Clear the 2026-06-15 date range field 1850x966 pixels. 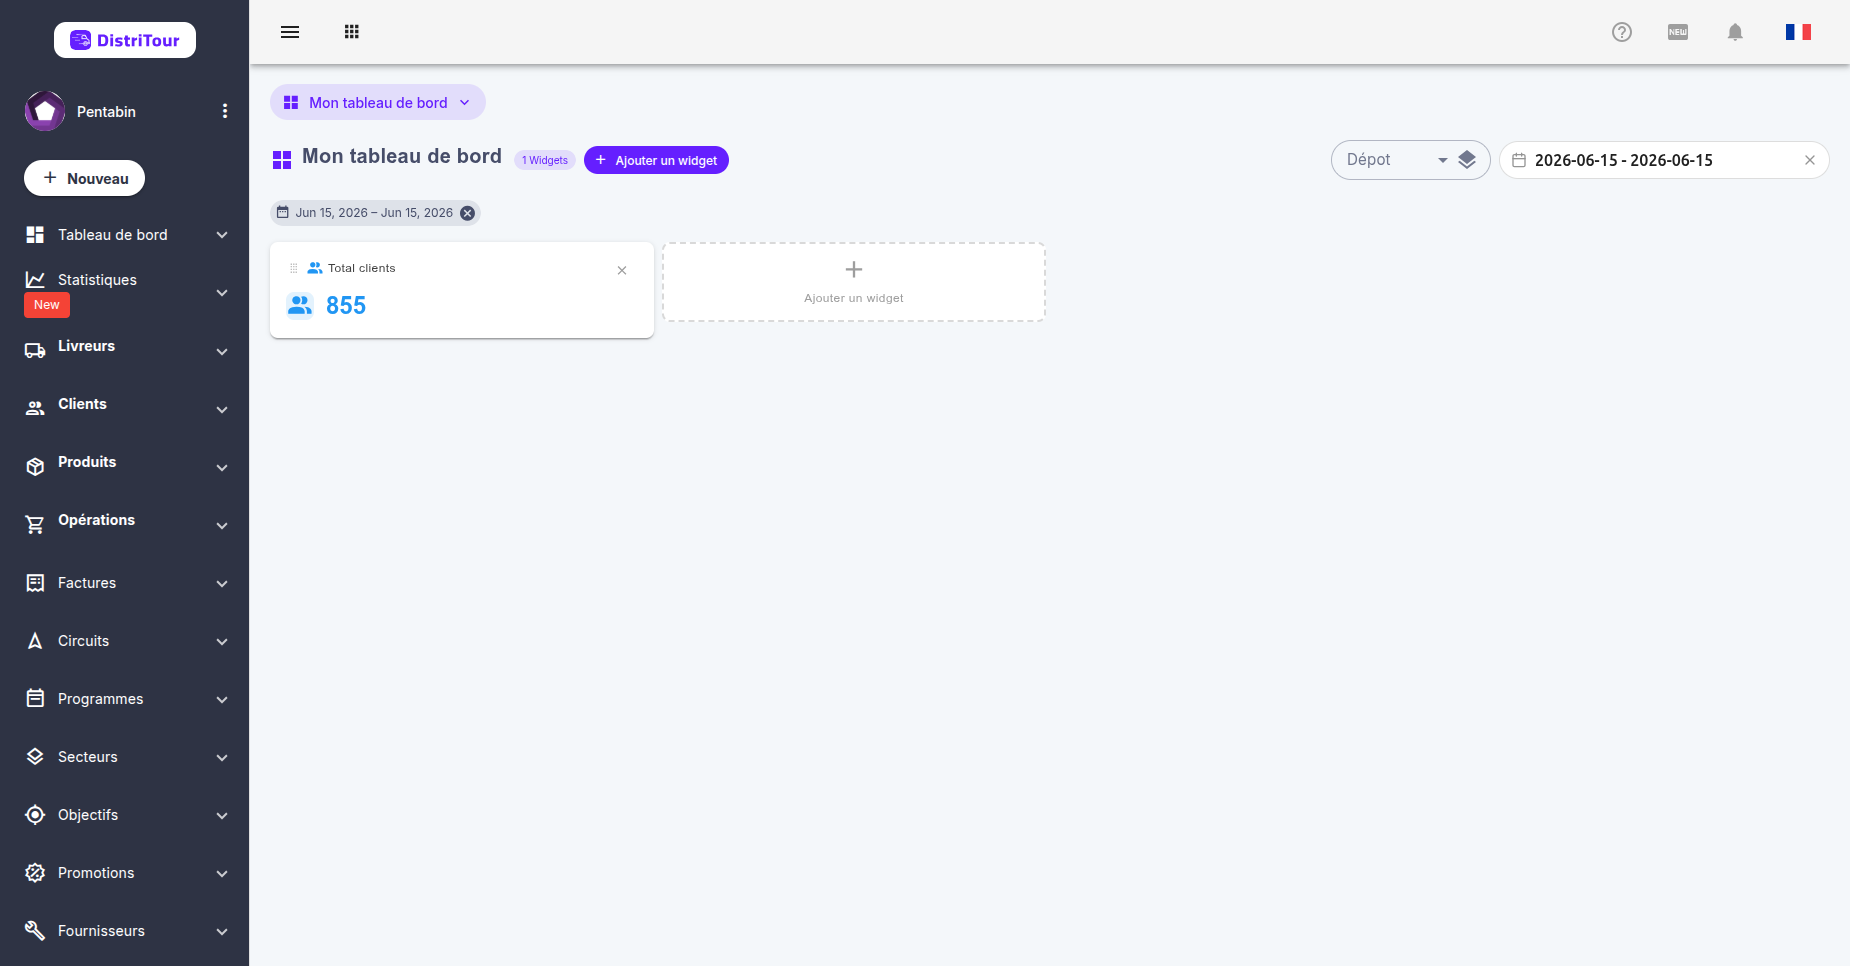point(1809,160)
